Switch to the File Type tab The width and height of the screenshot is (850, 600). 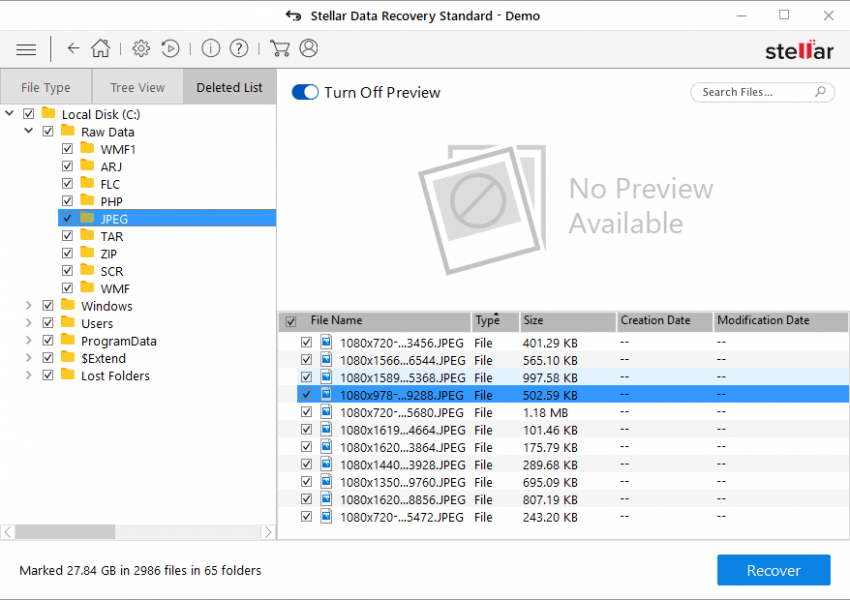[46, 87]
